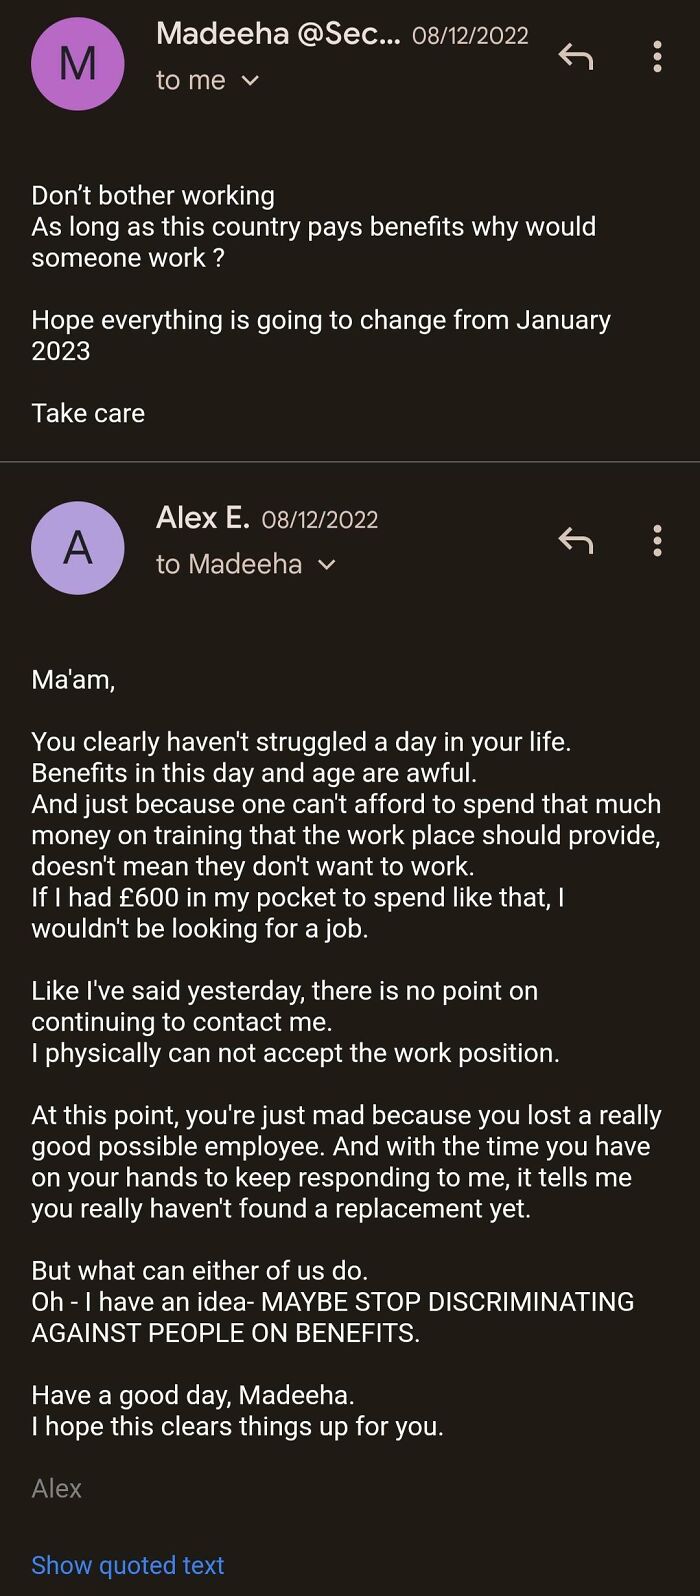Viewport: 700px width, 1596px height.
Task: Open the chevron beside 'to me'
Action: pos(250,80)
